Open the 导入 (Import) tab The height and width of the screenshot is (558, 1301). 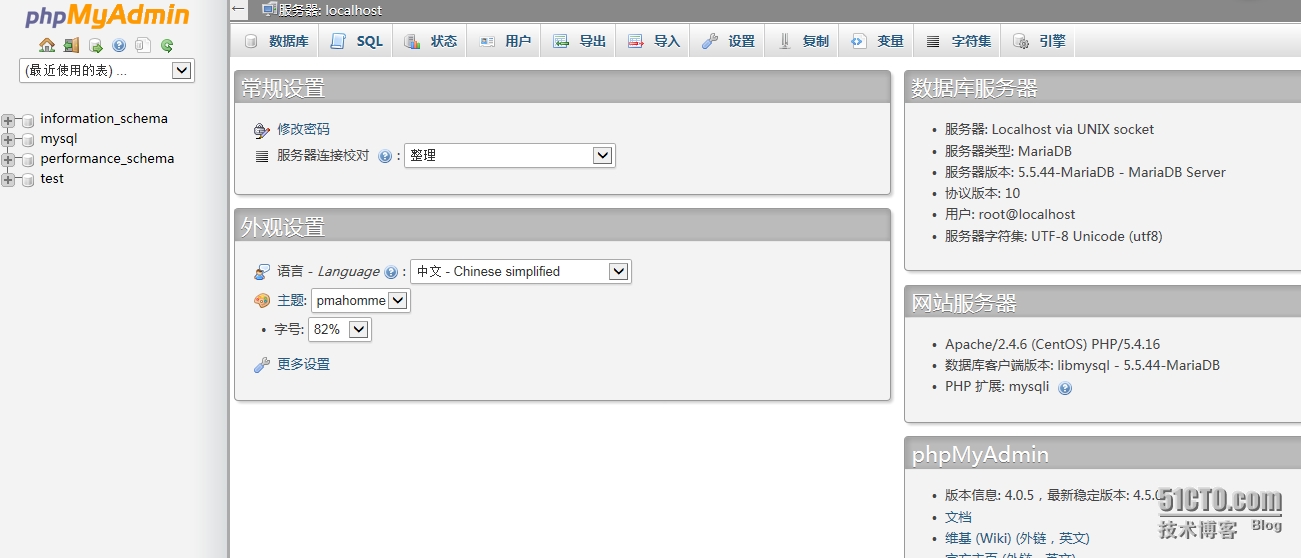click(654, 41)
